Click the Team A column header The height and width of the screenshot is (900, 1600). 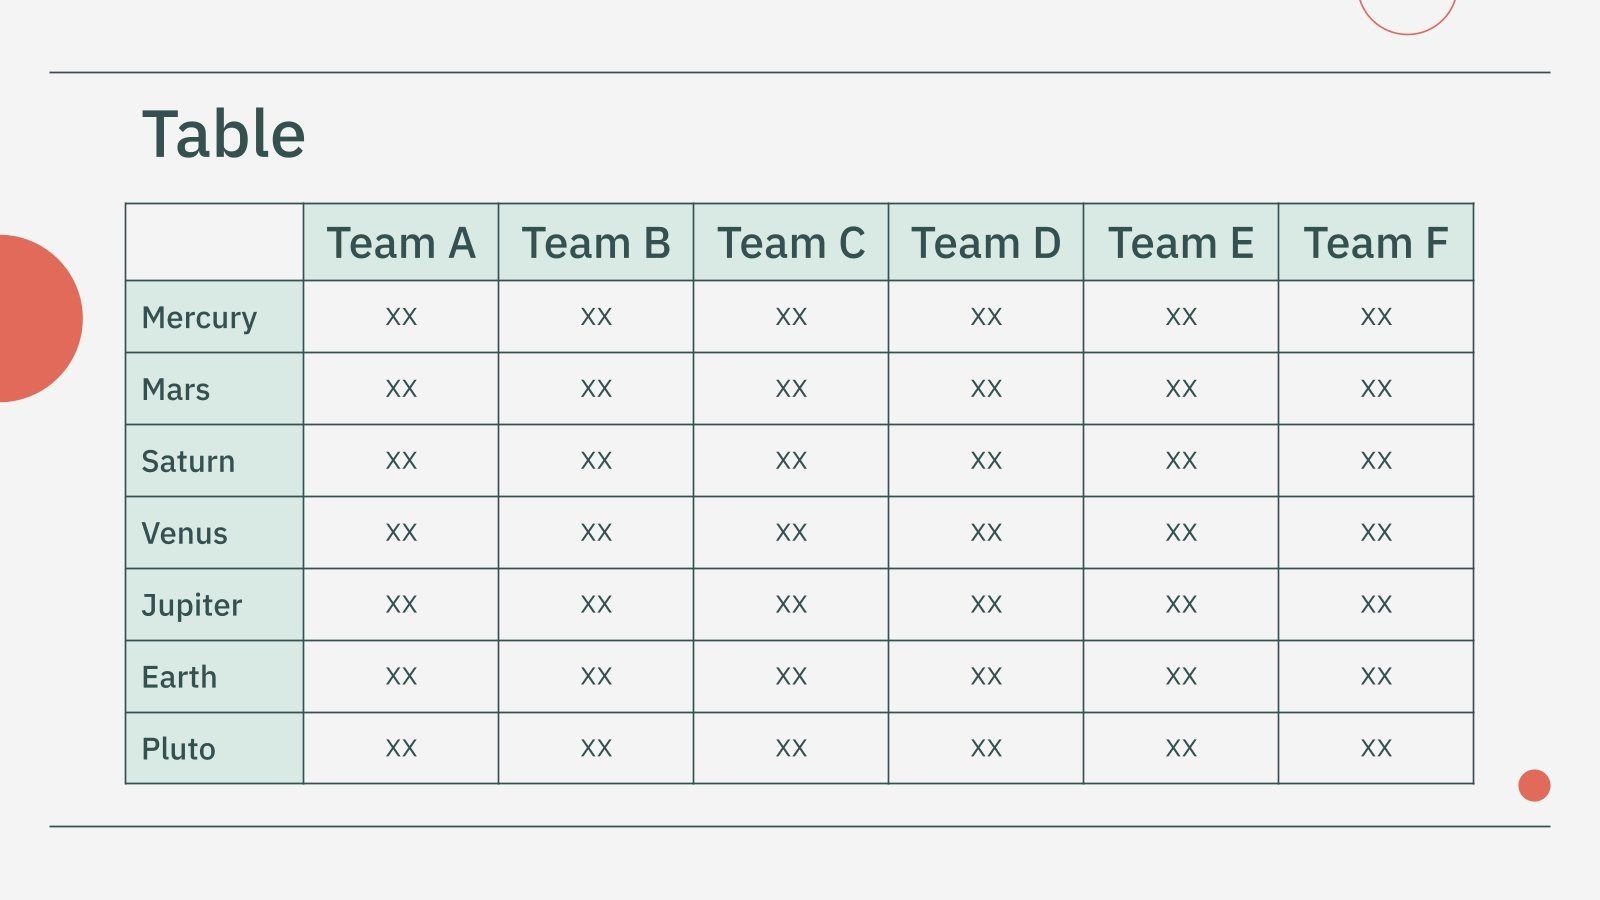401,242
